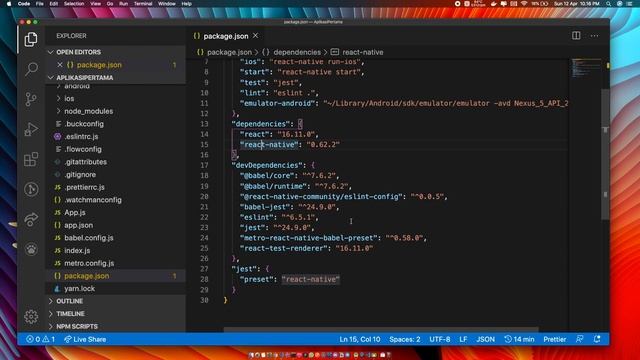
Task: Start Live Share from status bar
Action: point(85,339)
